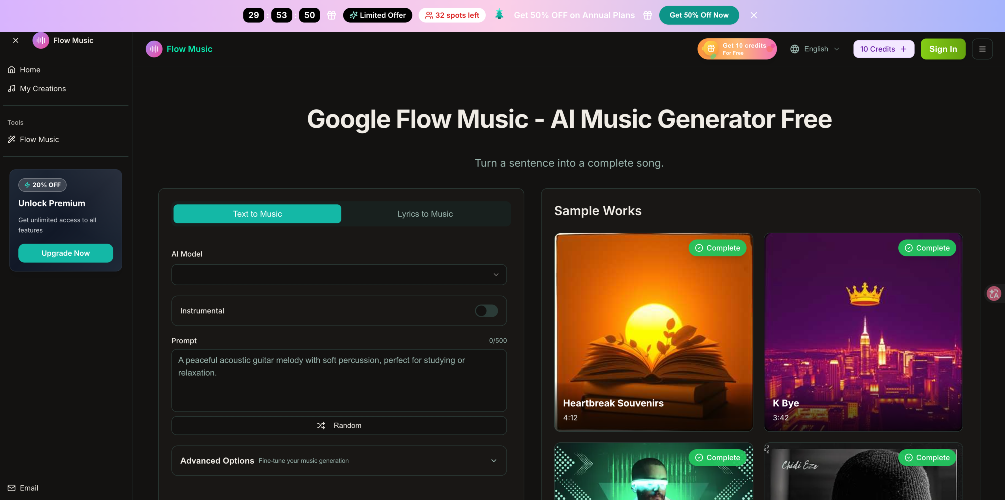1005x500 pixels.
Task: Click the Sample Works heading
Action: coord(597,211)
